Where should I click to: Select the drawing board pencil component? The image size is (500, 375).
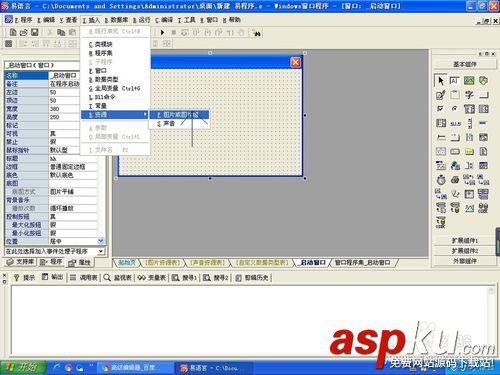441,95
